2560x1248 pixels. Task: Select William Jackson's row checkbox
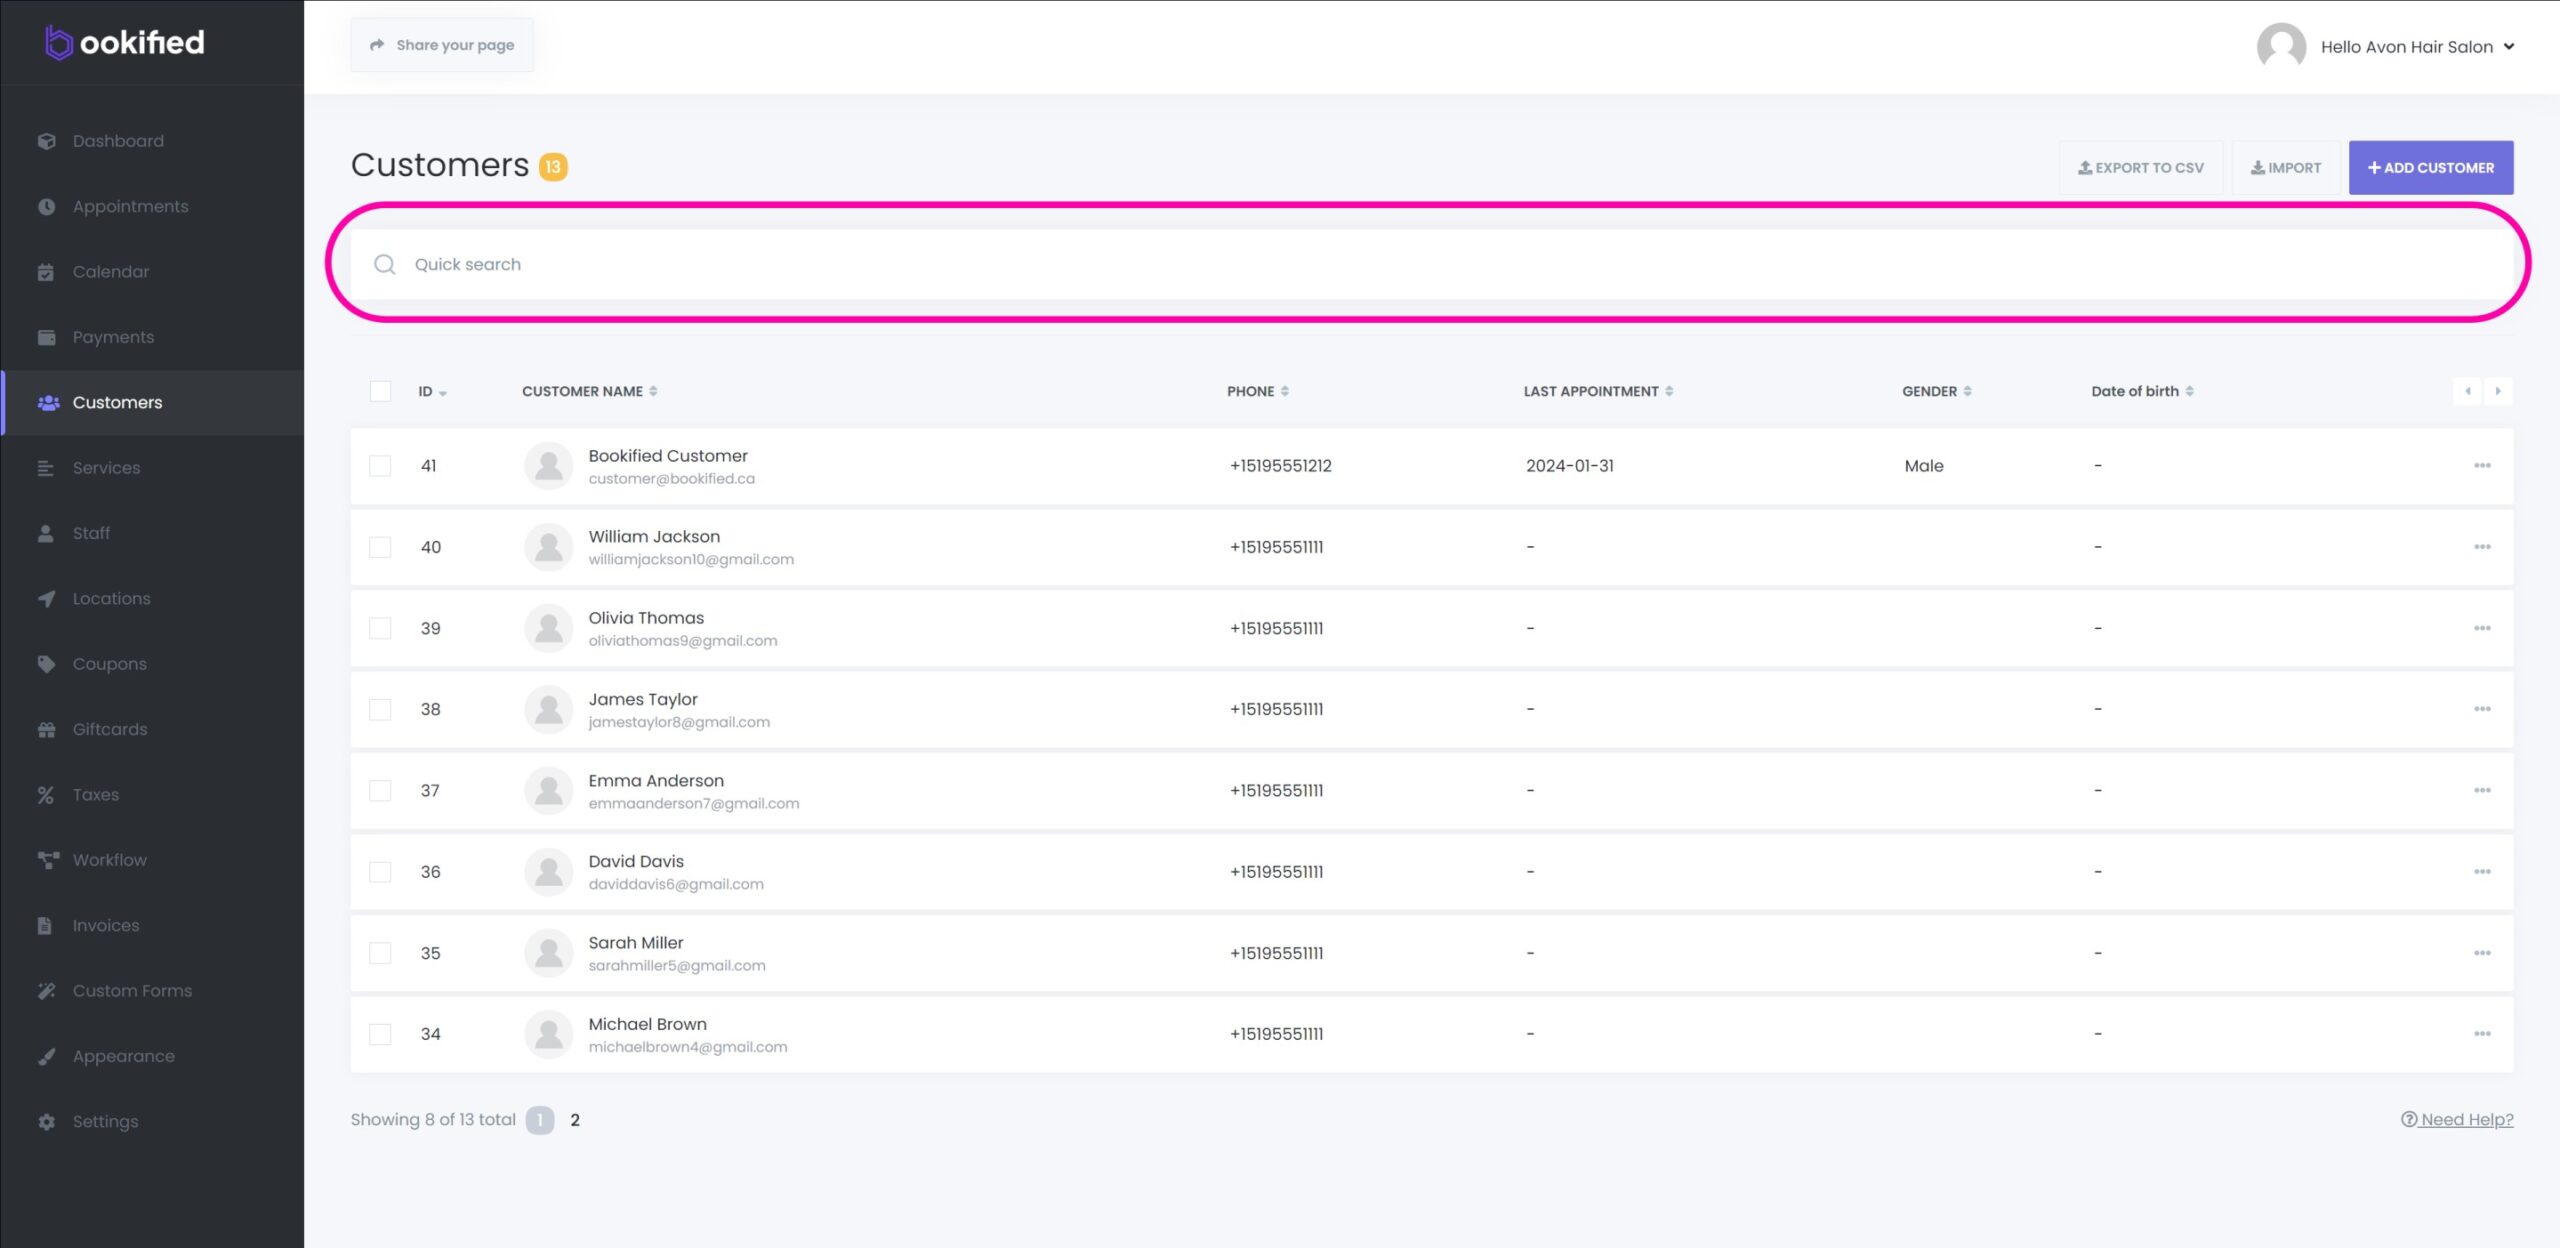(380, 547)
